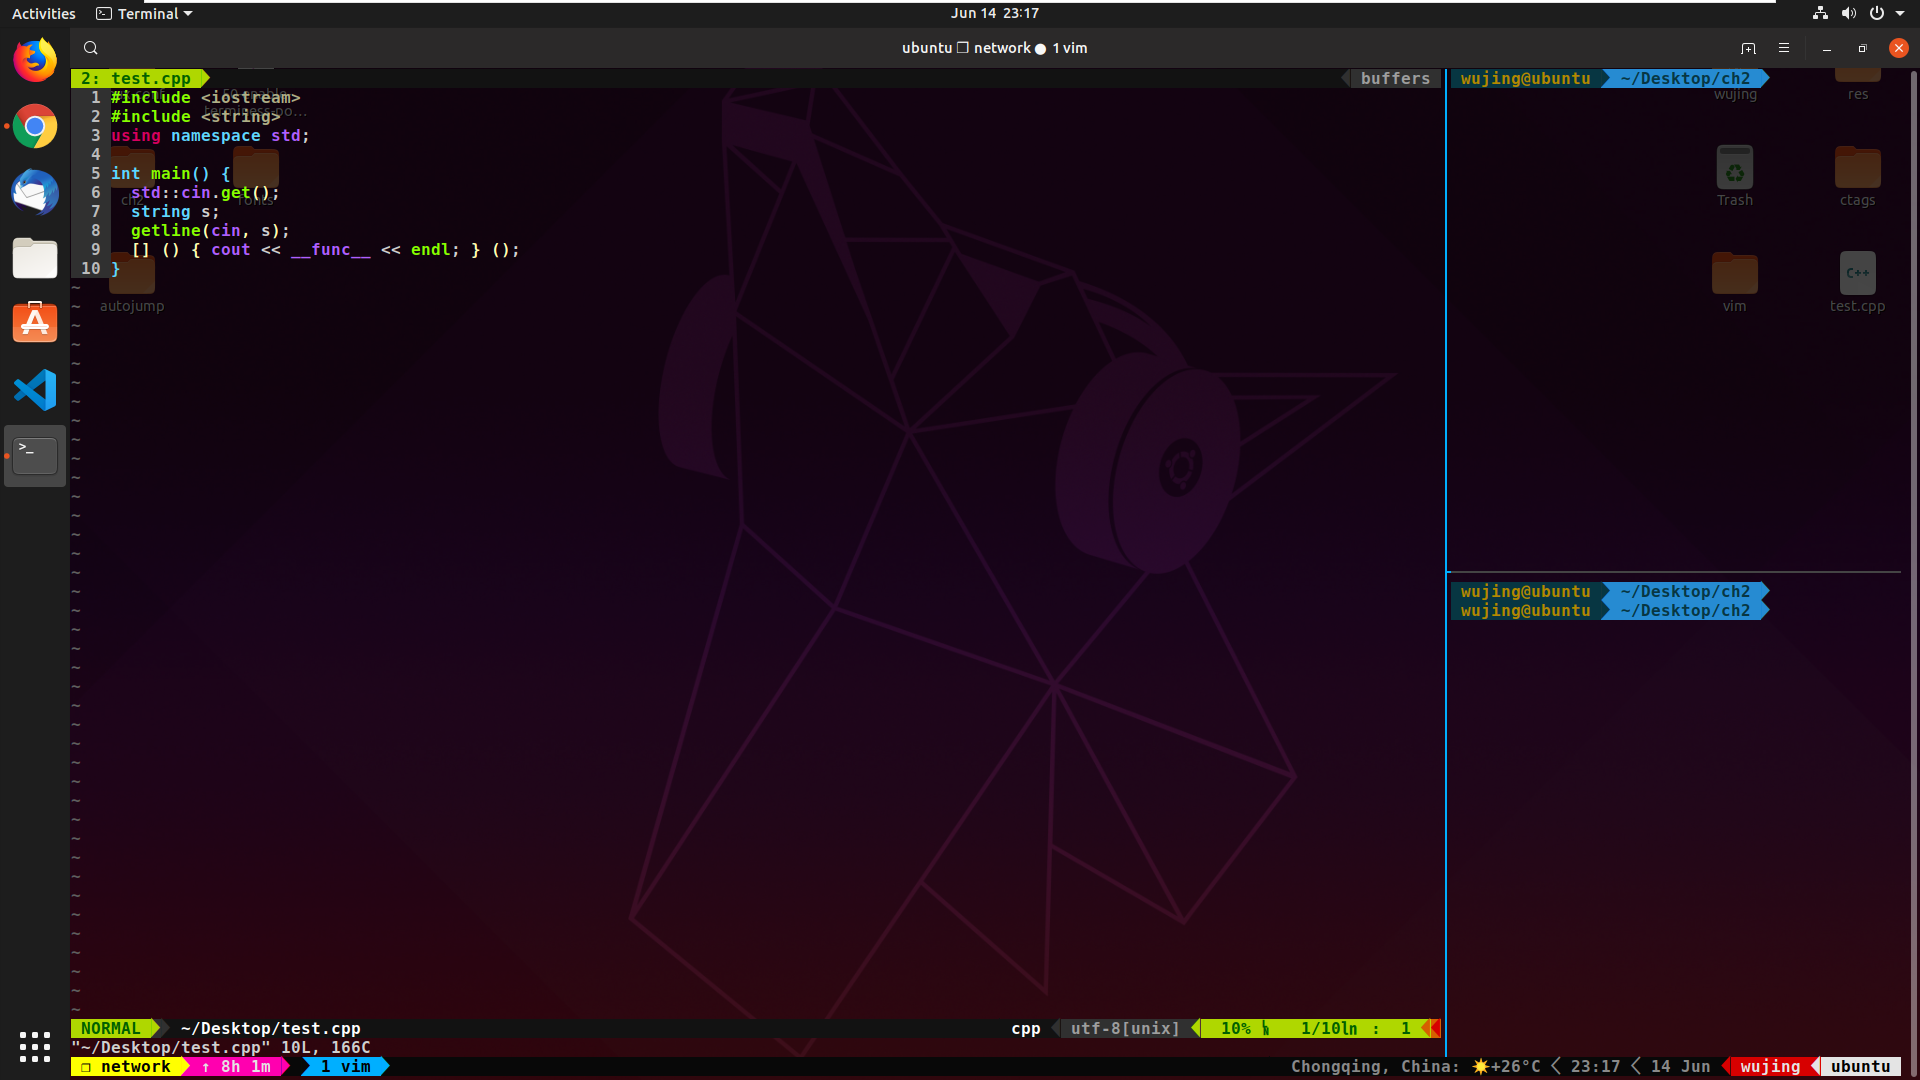Select tmux window 1 vim

346,1067
